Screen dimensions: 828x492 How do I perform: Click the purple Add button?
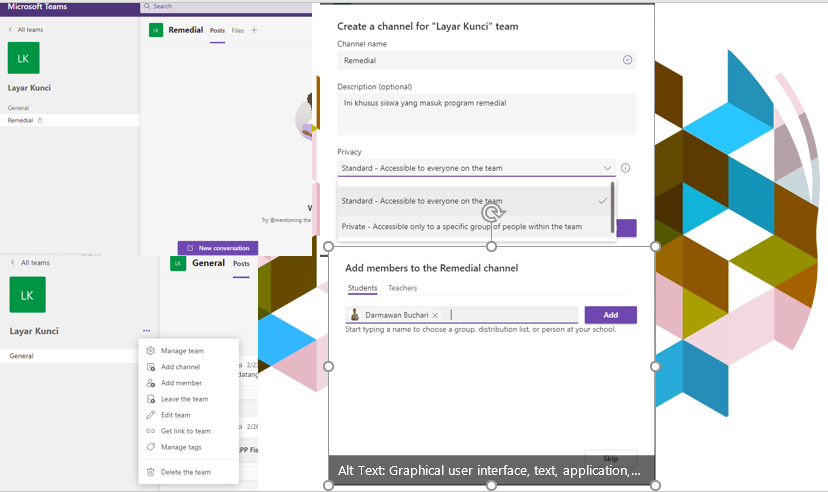click(610, 315)
